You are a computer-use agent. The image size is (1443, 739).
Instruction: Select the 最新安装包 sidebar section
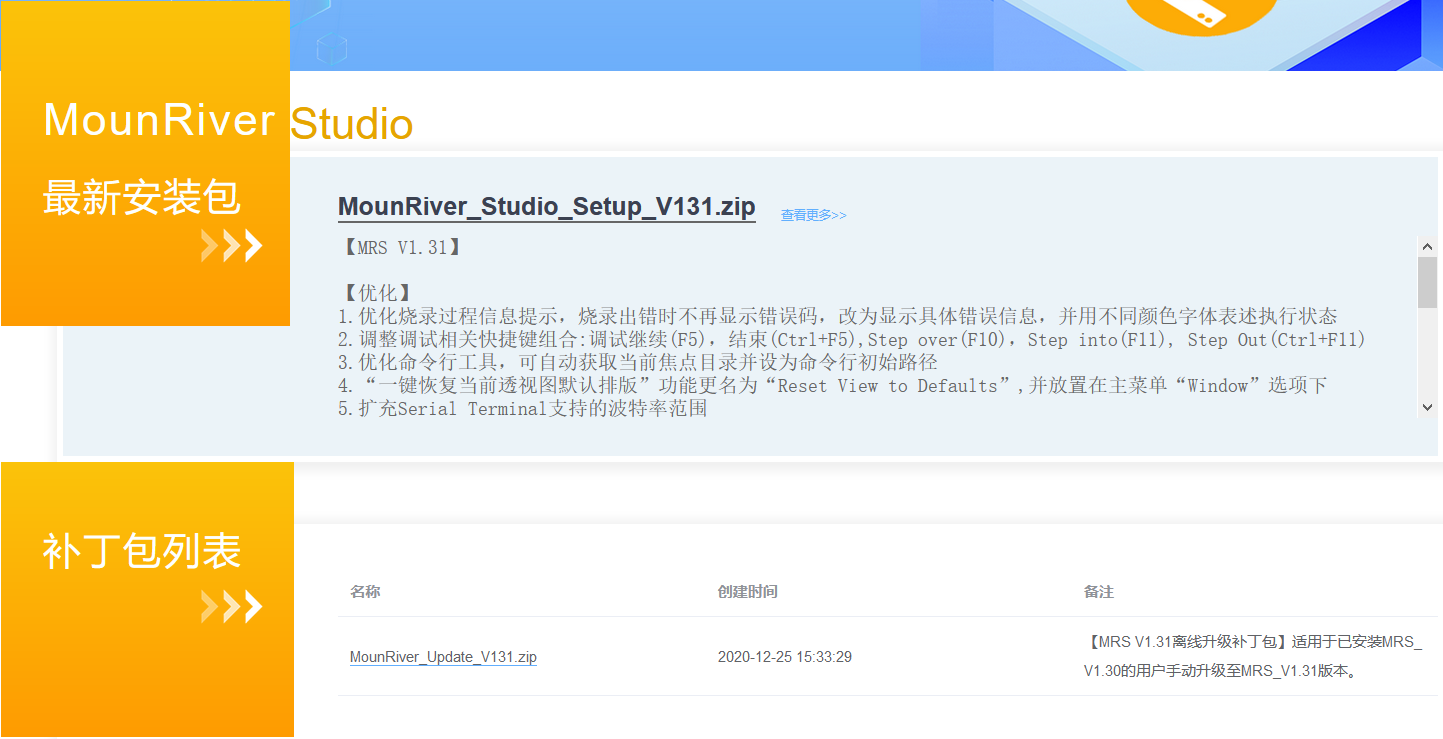140,197
